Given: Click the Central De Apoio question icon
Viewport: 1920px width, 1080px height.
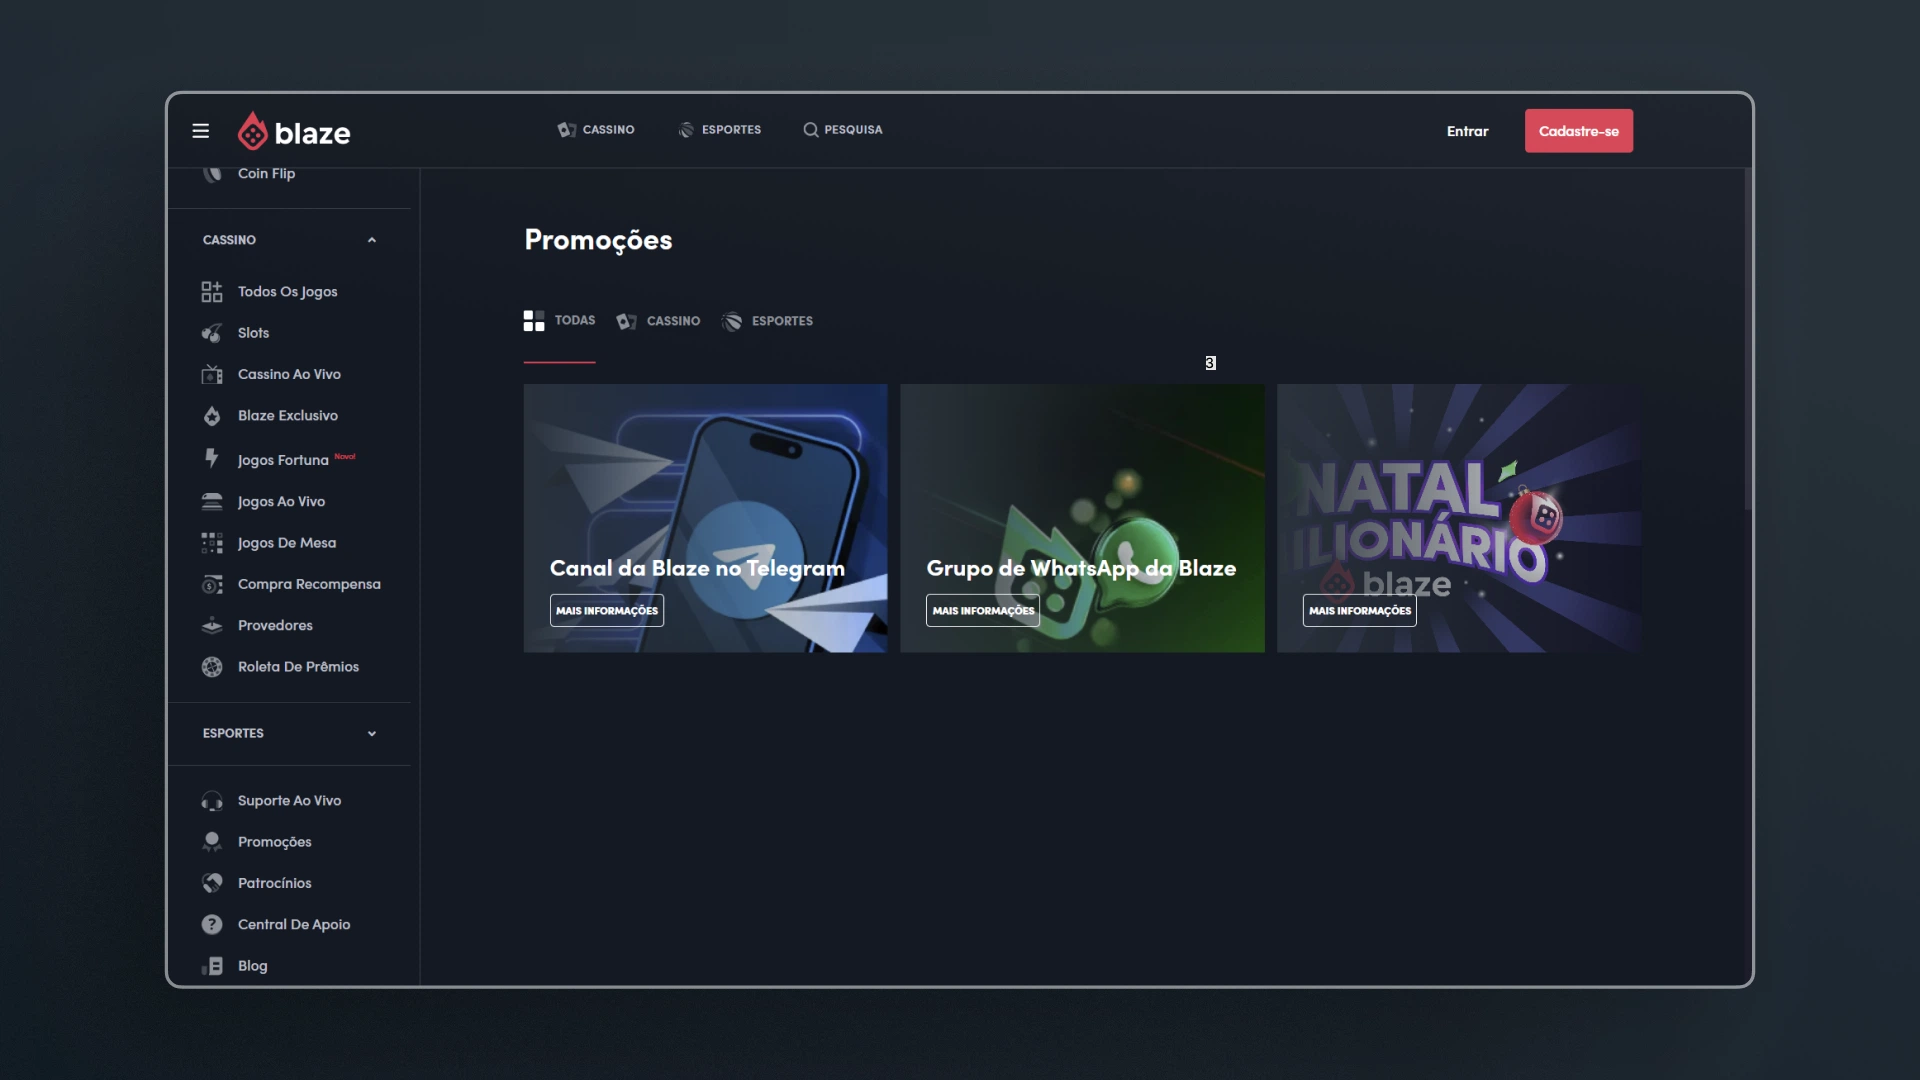Looking at the screenshot, I should click(x=212, y=925).
